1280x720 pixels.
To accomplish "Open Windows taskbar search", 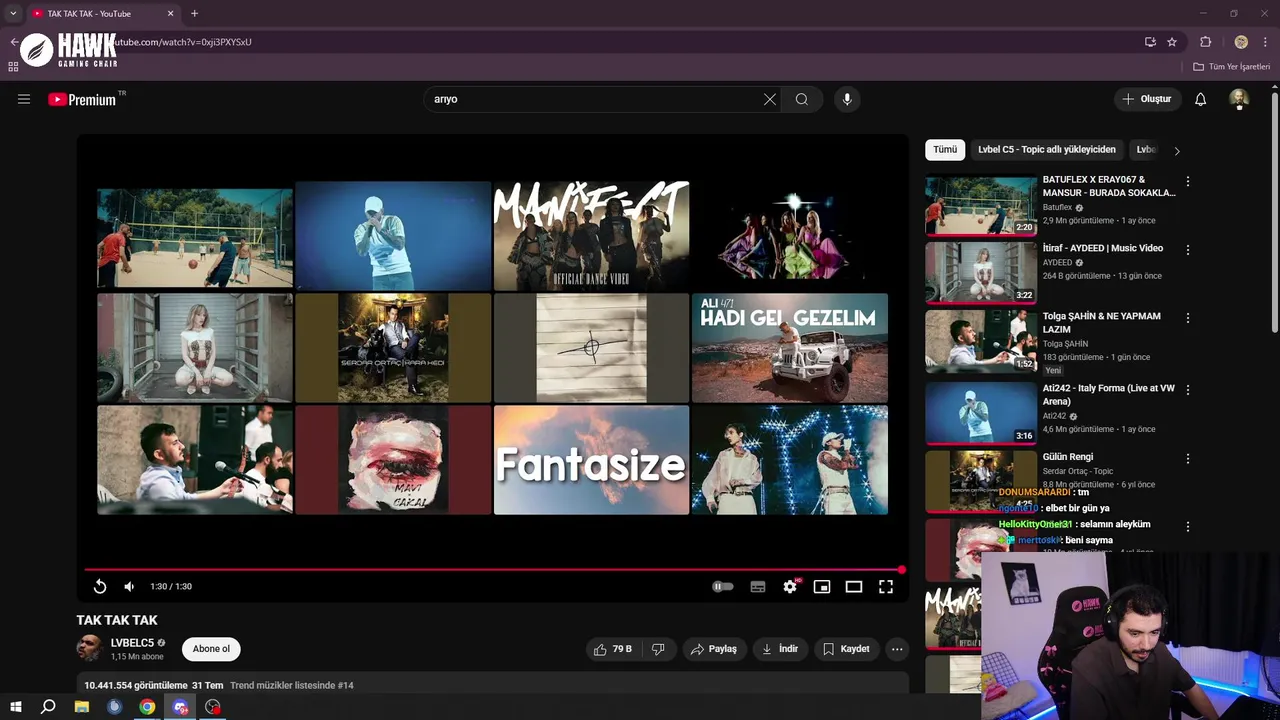I will 48,707.
